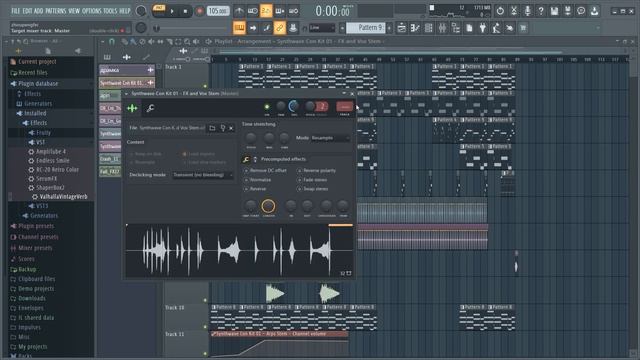Screen dimensions: 640x360
Task: Click the X to clear the sample file
Action: click(x=231, y=128)
